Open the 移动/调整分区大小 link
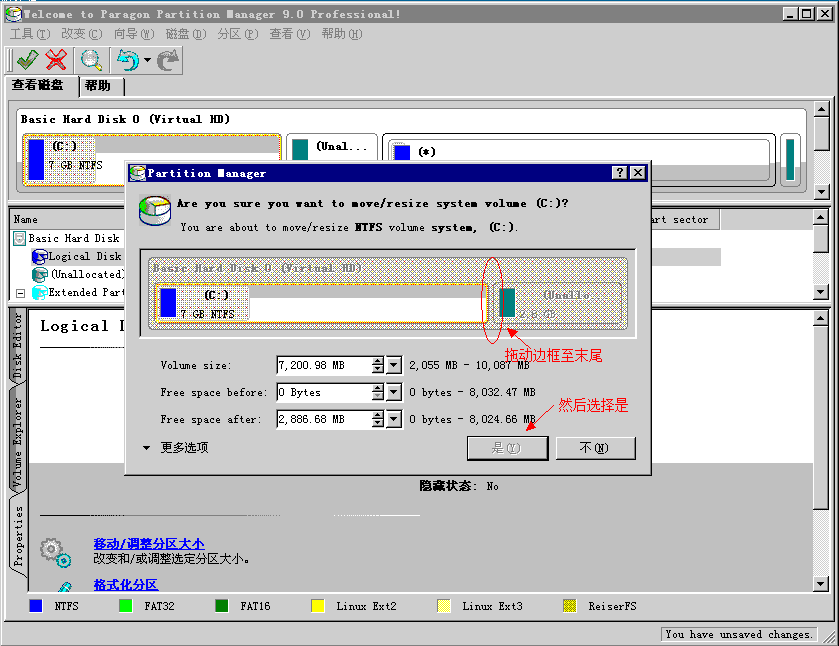Viewport: 839px width, 646px height. 148,543
